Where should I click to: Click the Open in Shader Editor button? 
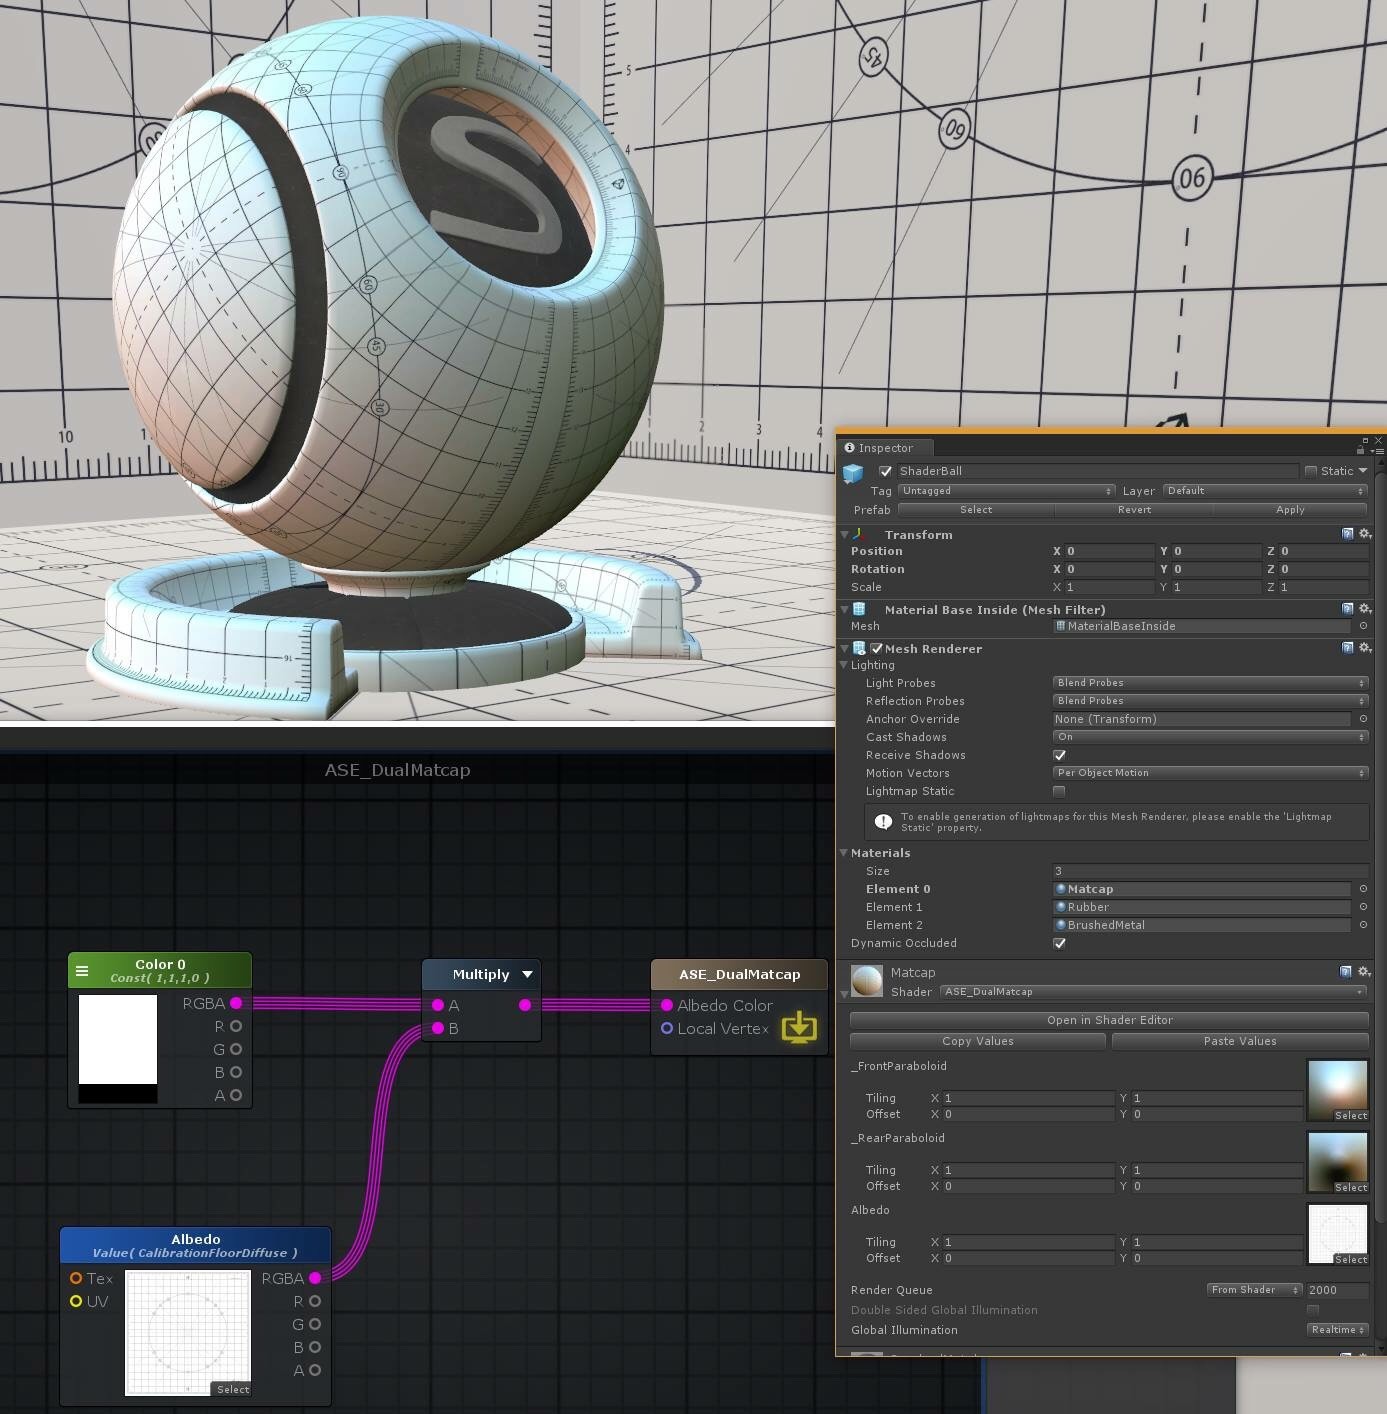[1108, 1020]
